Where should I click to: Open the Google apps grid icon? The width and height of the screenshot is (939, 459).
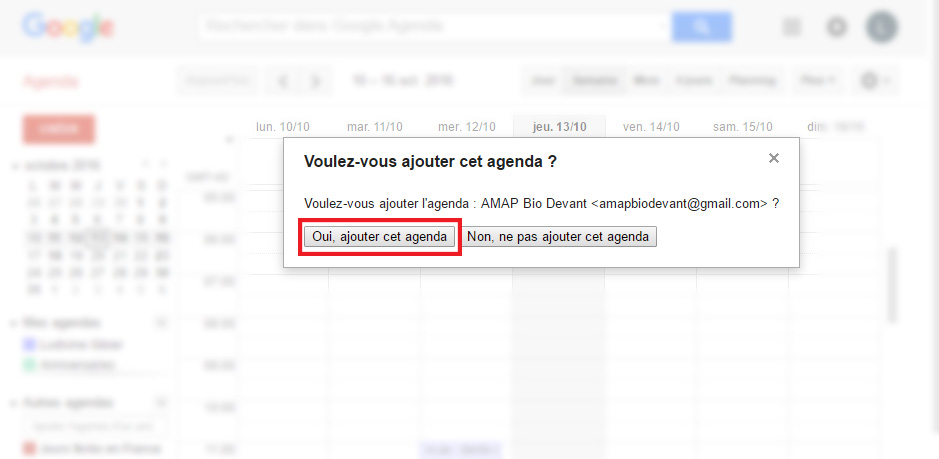[x=792, y=27]
